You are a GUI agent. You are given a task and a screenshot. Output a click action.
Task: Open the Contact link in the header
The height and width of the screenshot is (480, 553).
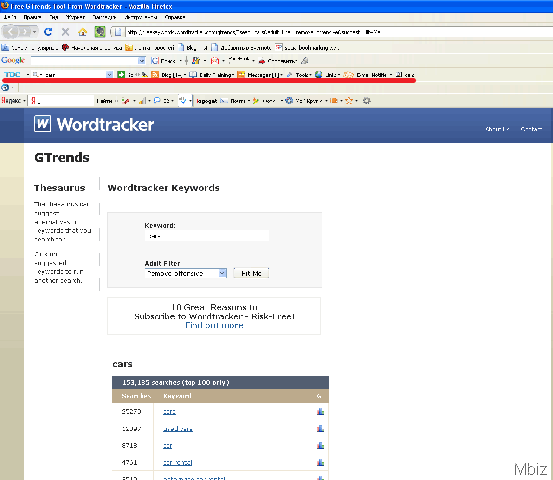(531, 129)
